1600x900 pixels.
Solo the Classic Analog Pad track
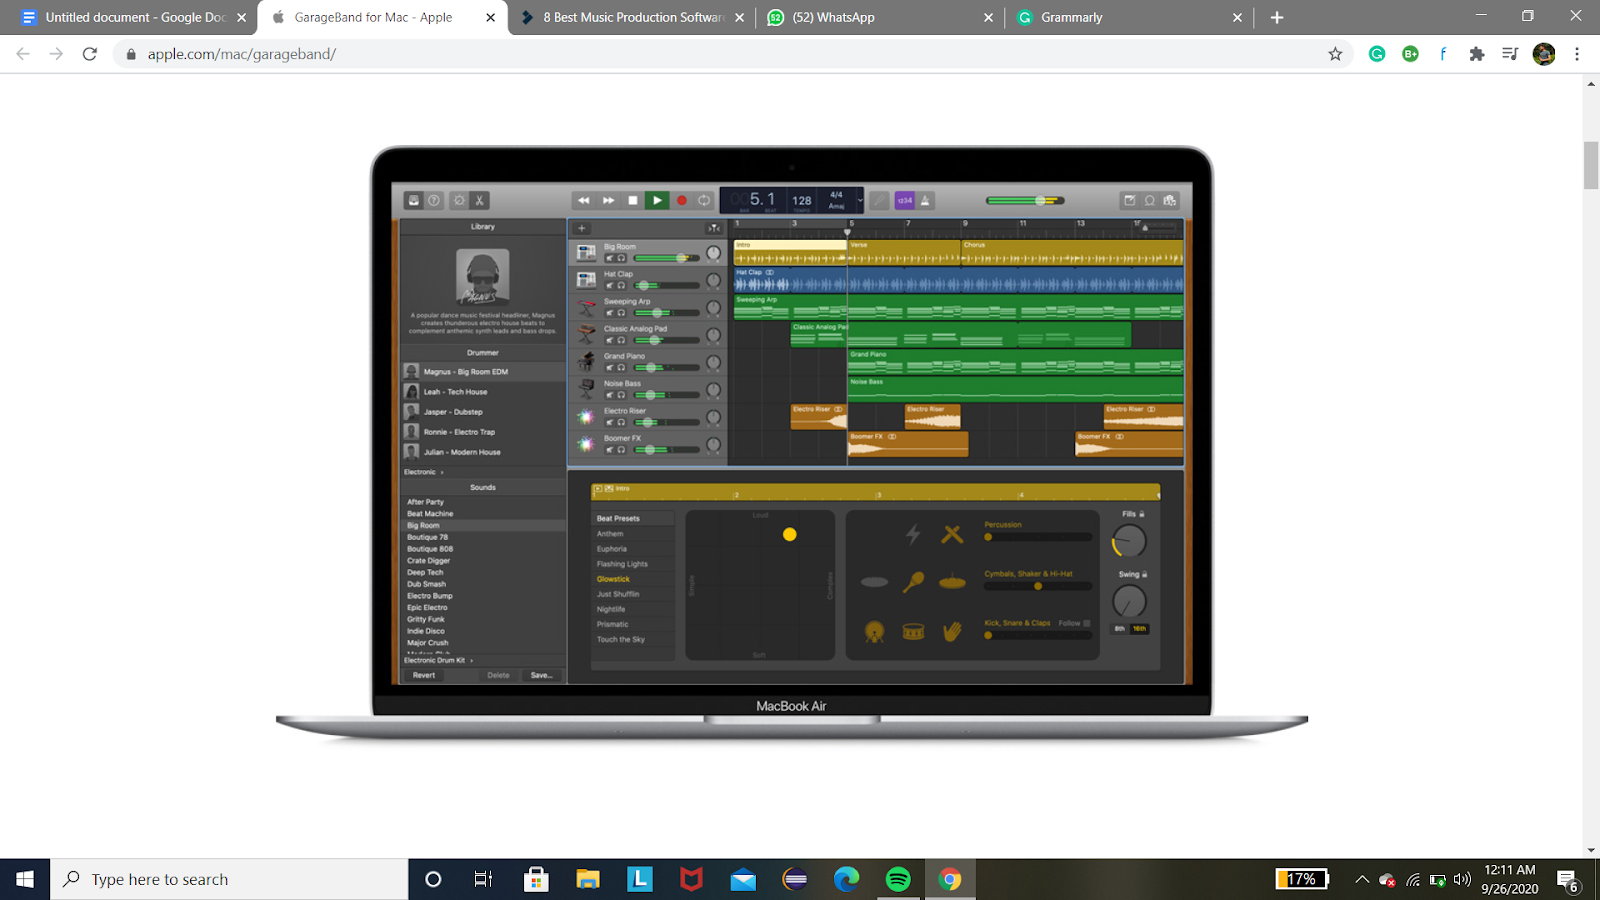pos(621,340)
